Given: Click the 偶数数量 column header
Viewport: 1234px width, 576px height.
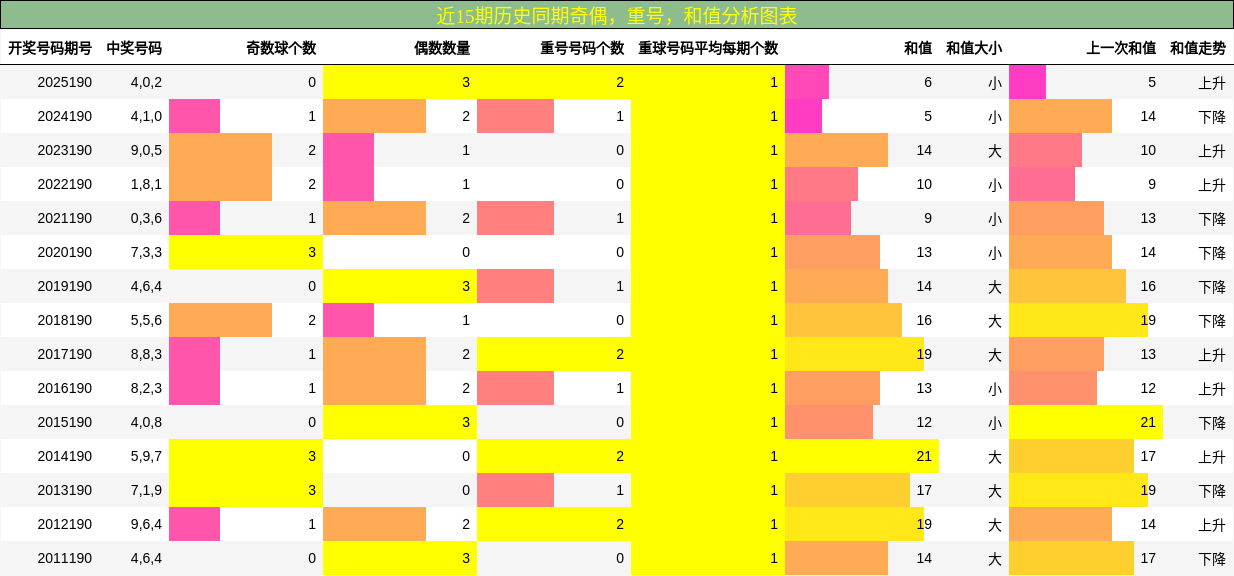Looking at the screenshot, I should tap(442, 47).
